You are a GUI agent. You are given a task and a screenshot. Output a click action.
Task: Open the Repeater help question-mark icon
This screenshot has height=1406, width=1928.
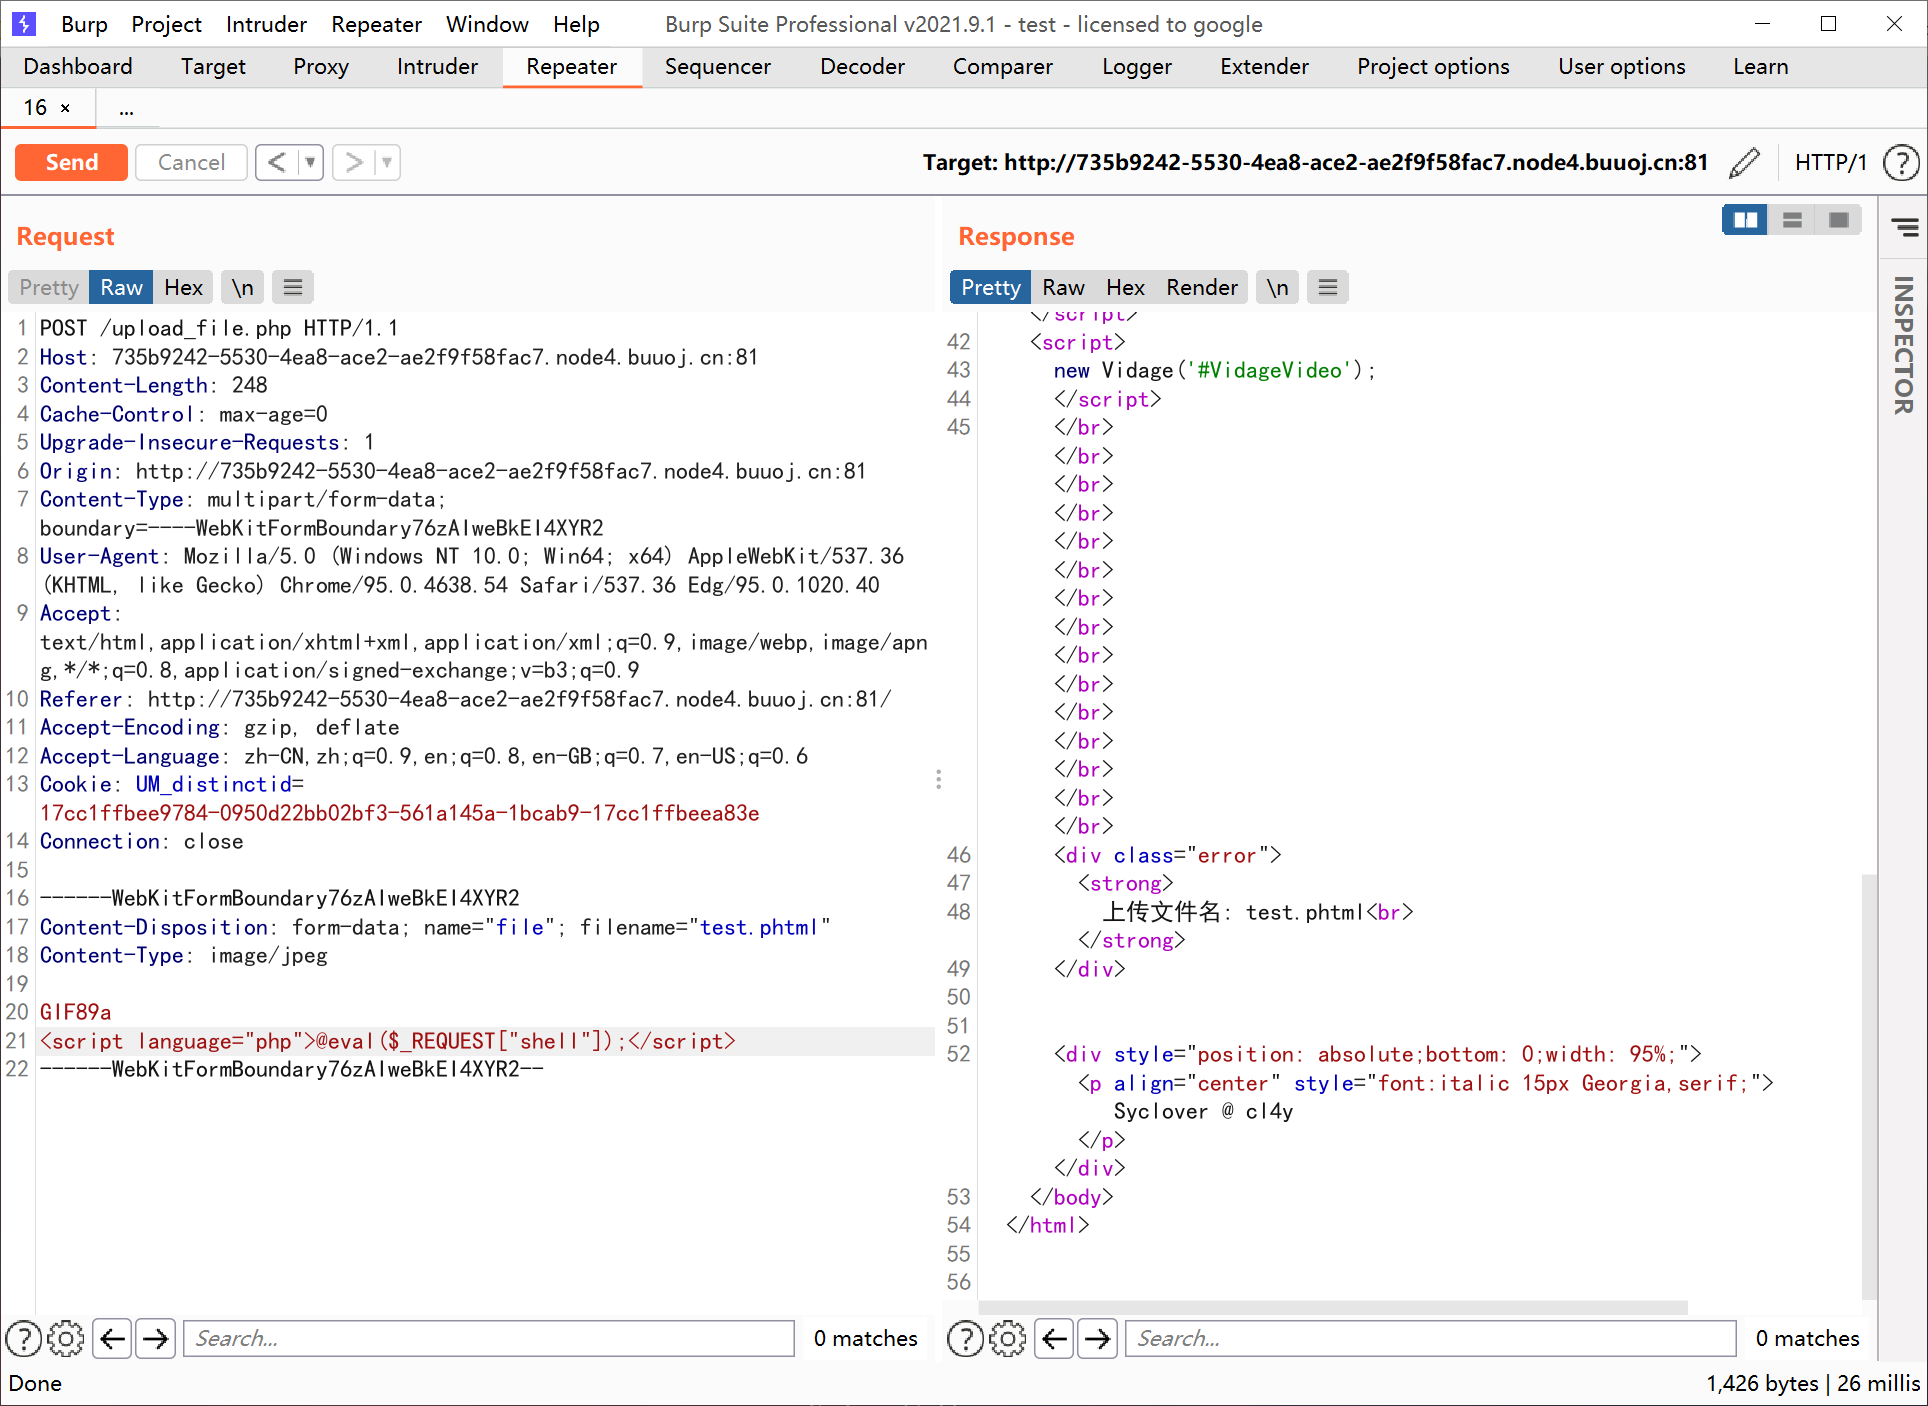(x=1900, y=162)
